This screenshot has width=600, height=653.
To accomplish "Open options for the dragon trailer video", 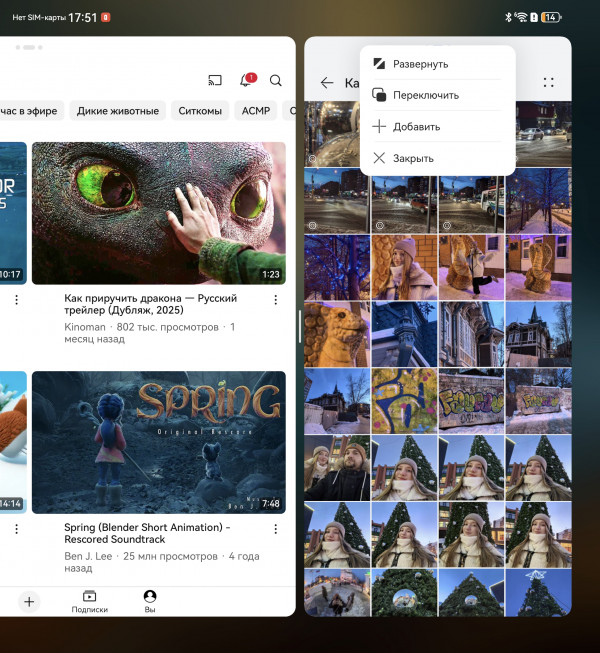I will click(276, 300).
